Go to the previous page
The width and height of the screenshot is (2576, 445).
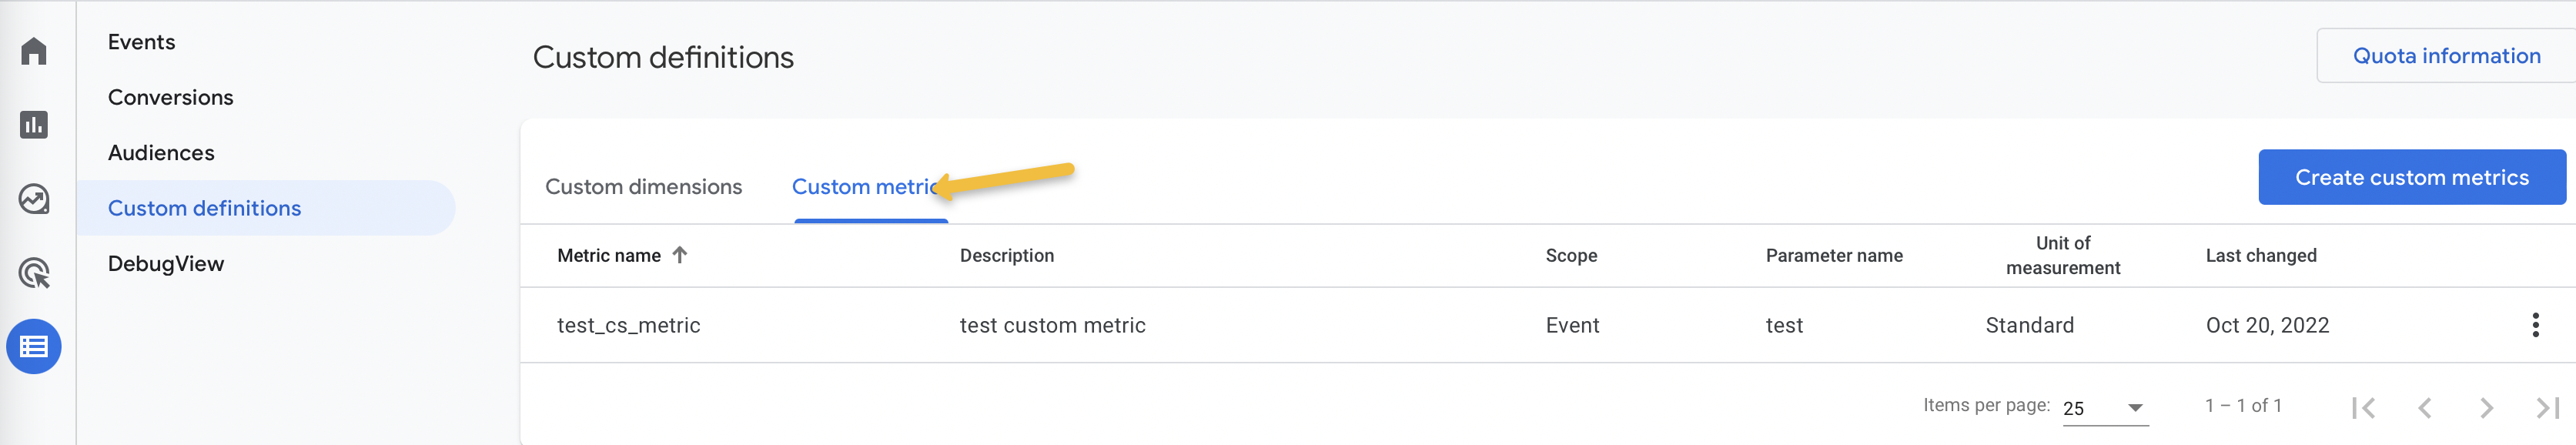pos(2425,407)
